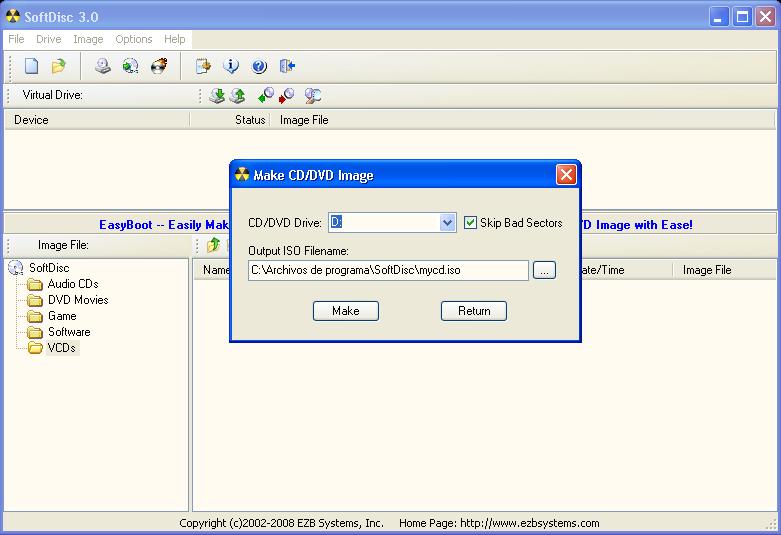Click the browse "..." button for output file
The height and width of the screenshot is (535, 781).
click(x=544, y=270)
